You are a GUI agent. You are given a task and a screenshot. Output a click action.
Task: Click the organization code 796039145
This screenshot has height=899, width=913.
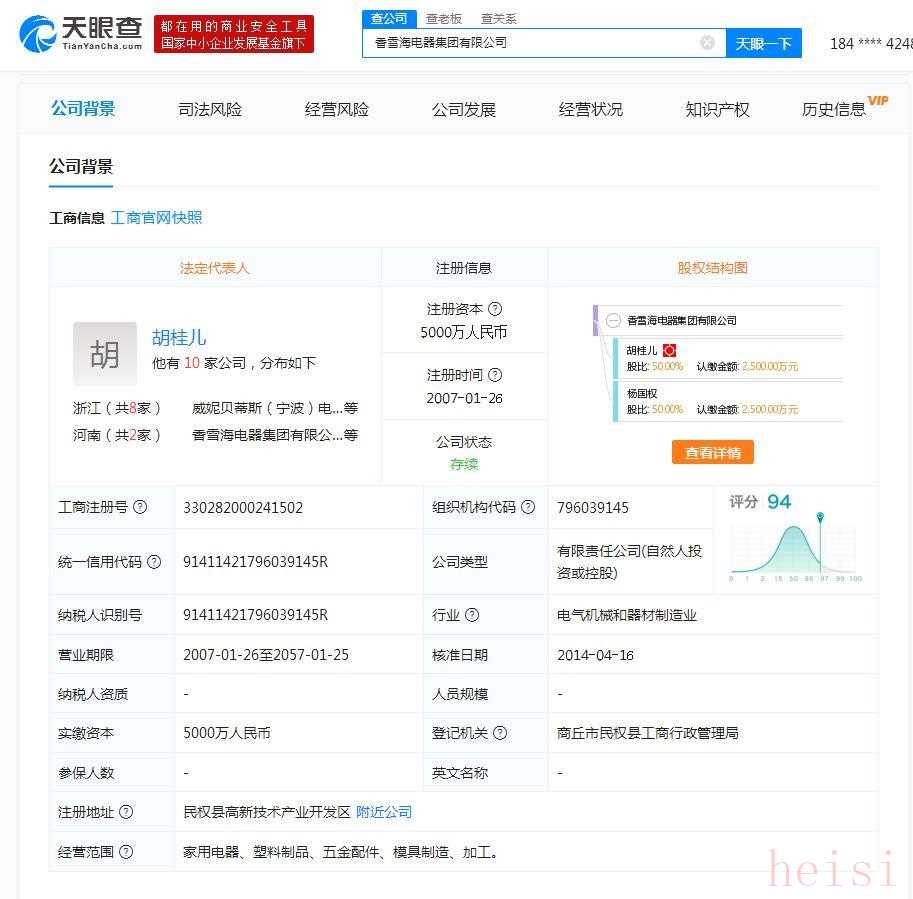click(593, 508)
